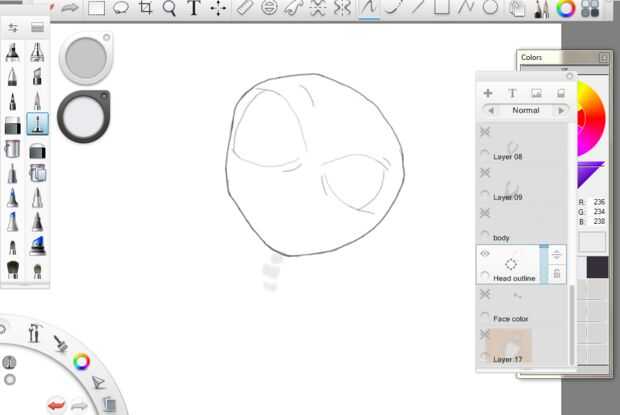Select the wide fan paintbrush
620x415 pixels.
coord(13,270)
